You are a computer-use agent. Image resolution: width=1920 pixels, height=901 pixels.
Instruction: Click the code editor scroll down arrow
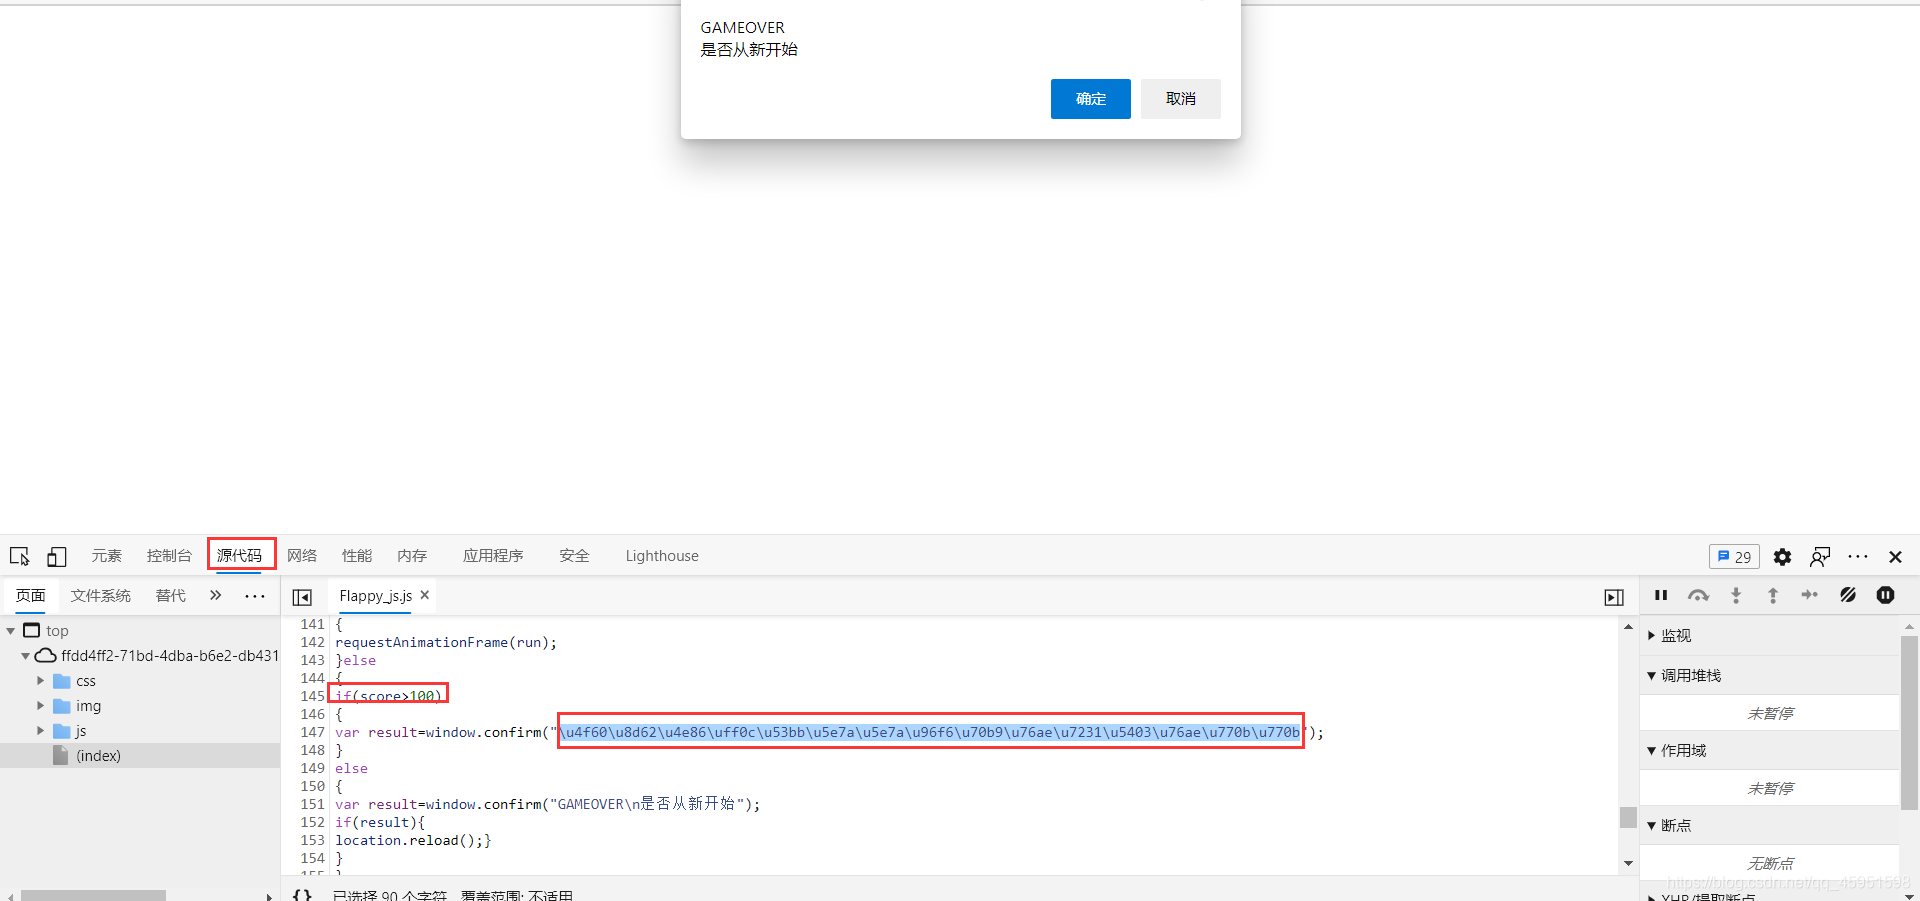[1628, 863]
